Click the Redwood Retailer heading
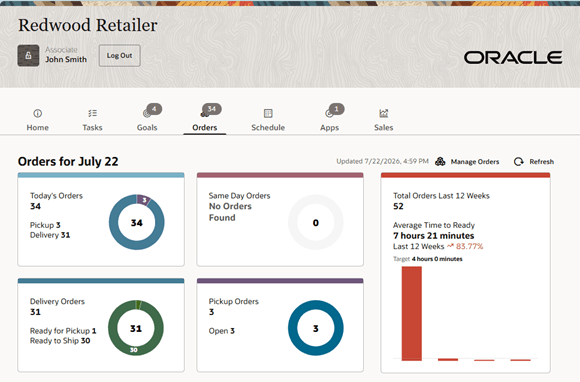580x382 pixels. (88, 26)
